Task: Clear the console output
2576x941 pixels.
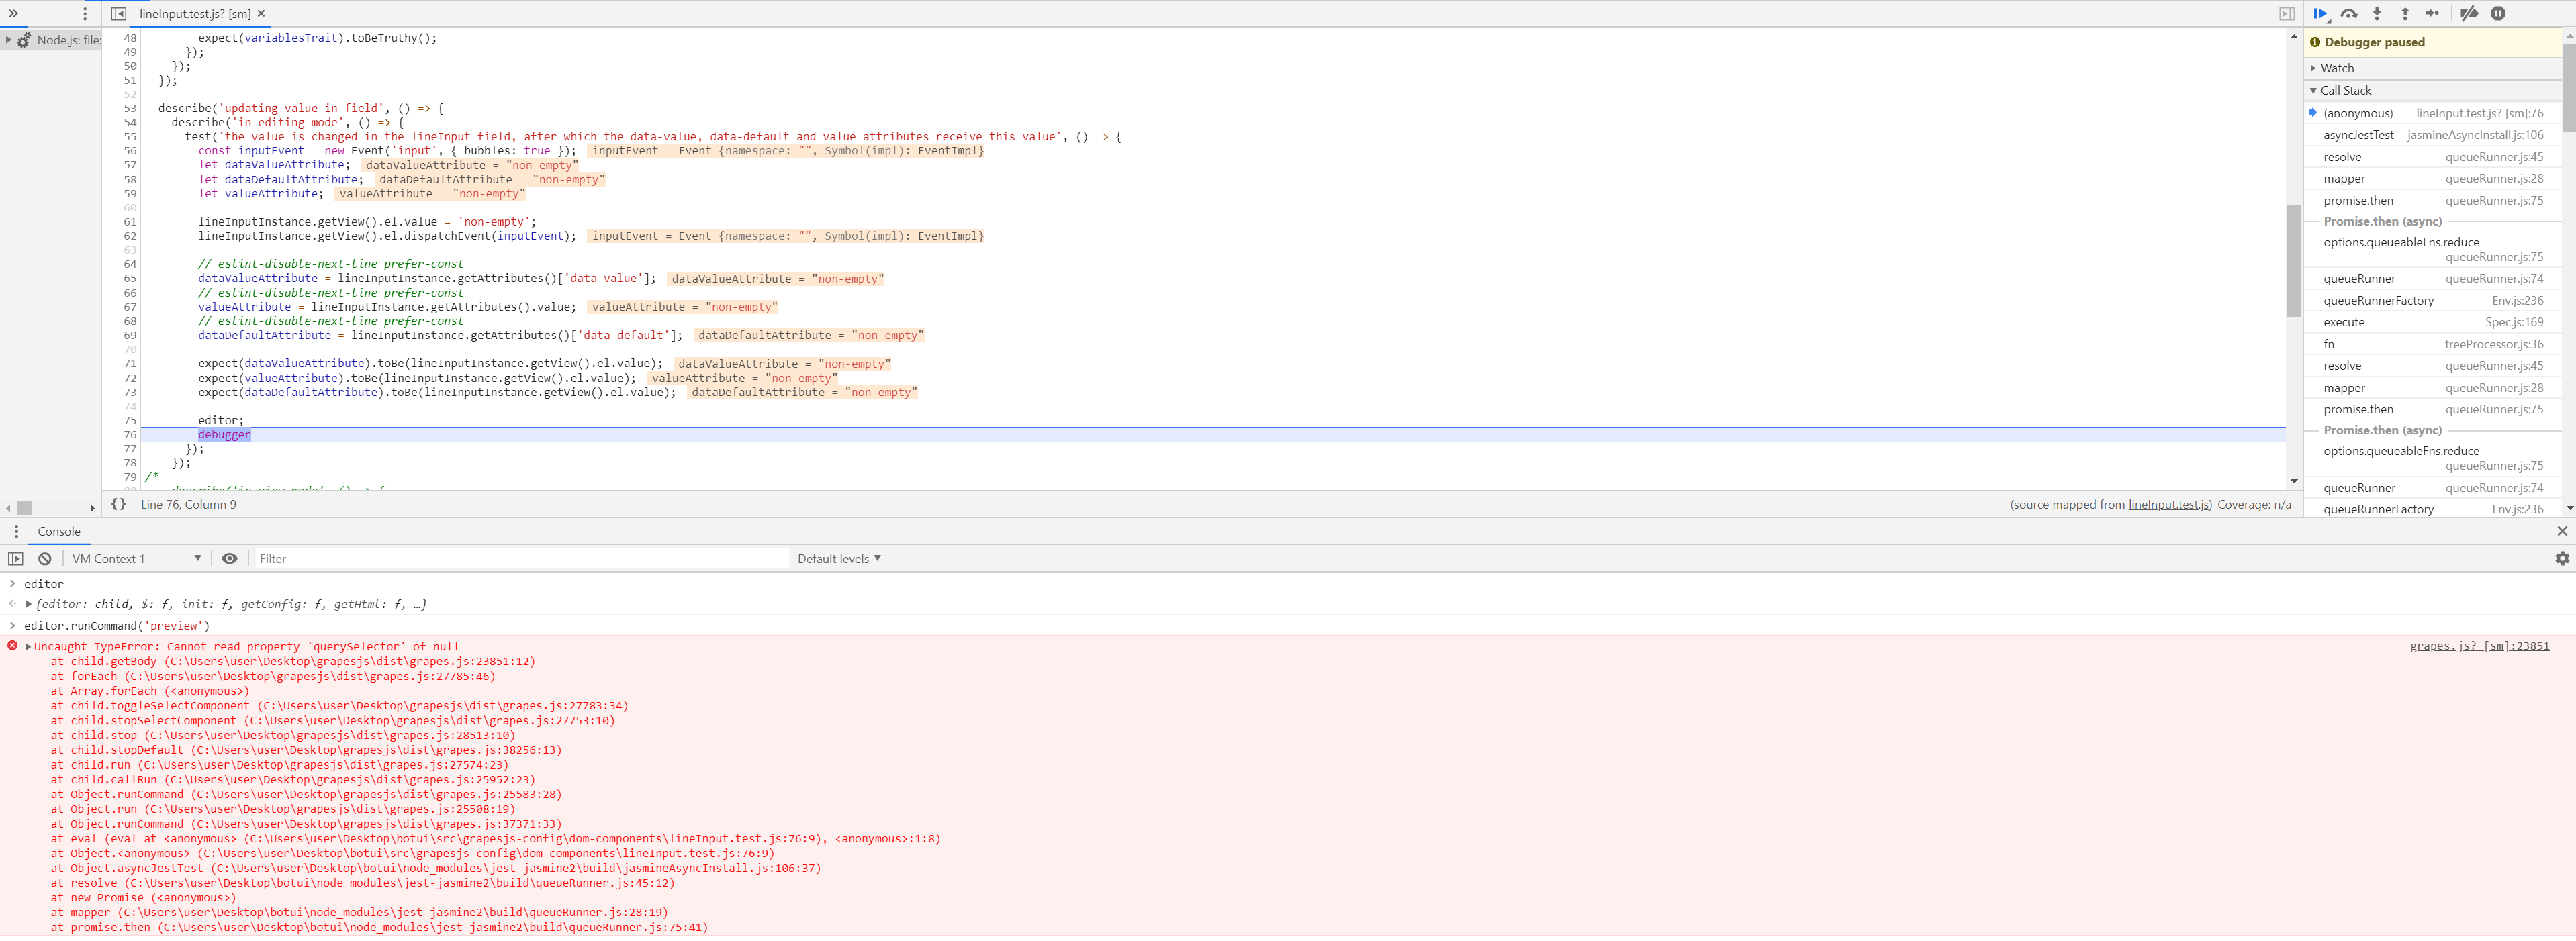Action: 44,558
